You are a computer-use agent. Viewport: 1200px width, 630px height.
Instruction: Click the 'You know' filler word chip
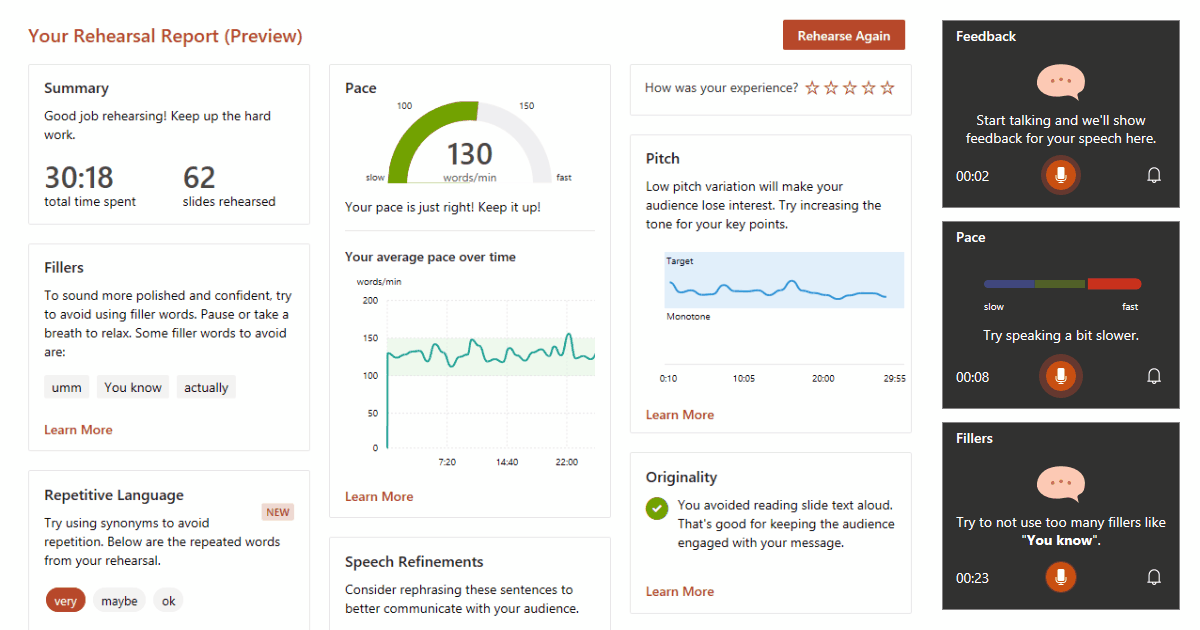click(133, 388)
